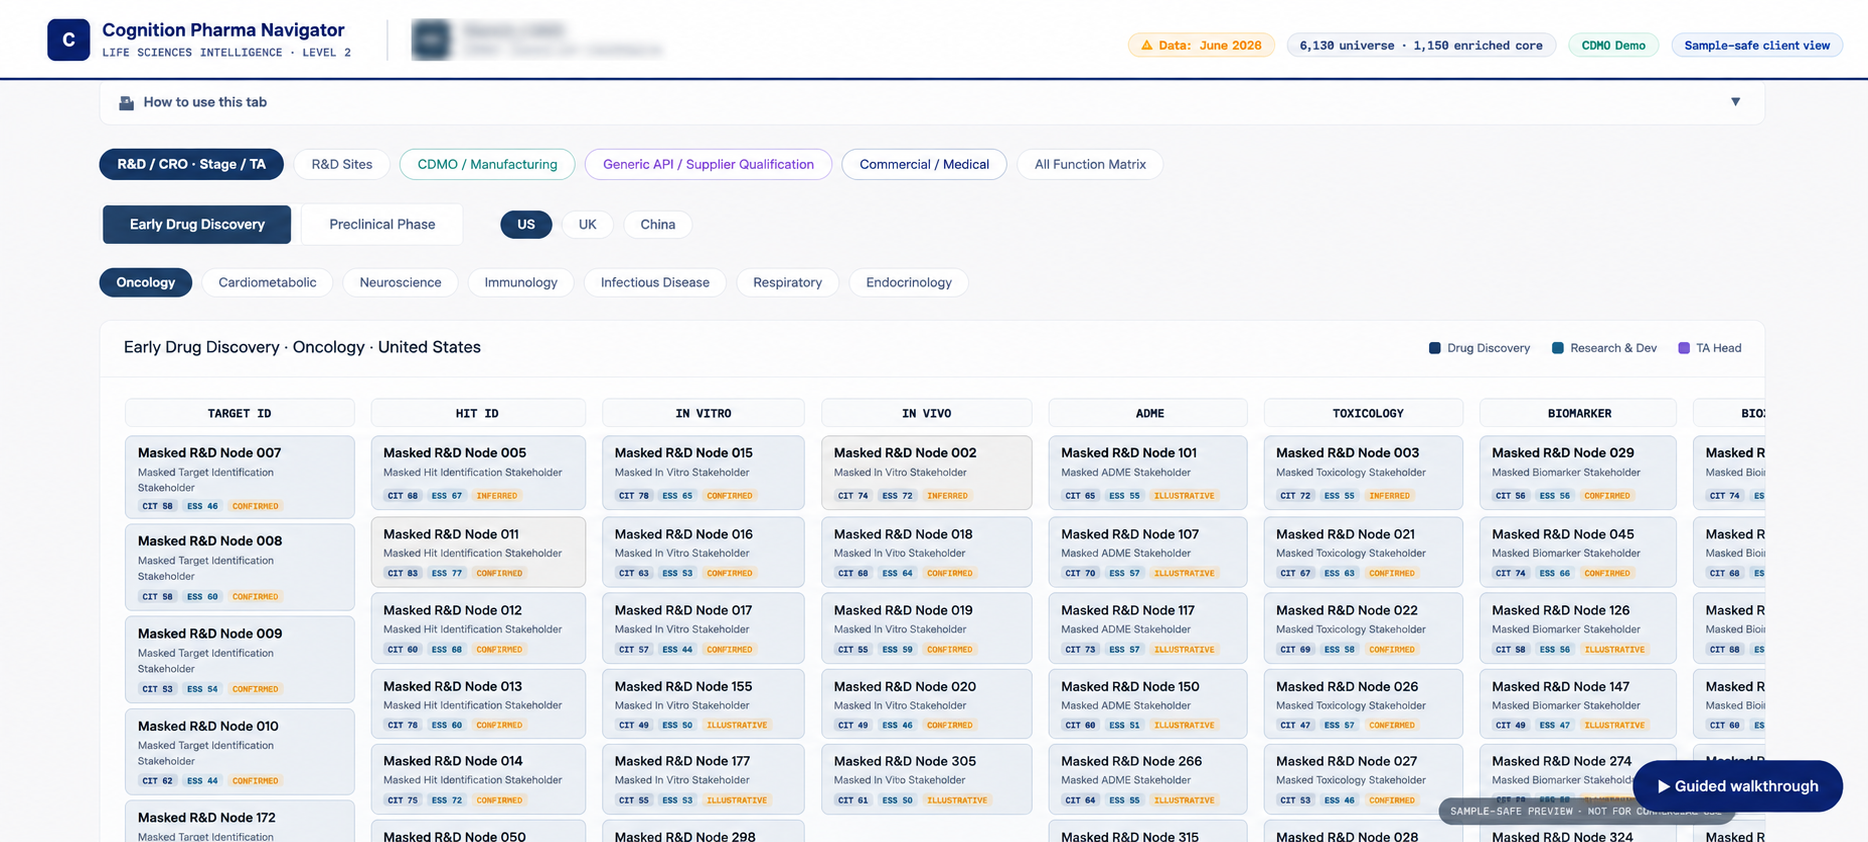Click Masked R&D Node 011 title
This screenshot has width=1868, height=842.
coord(451,534)
